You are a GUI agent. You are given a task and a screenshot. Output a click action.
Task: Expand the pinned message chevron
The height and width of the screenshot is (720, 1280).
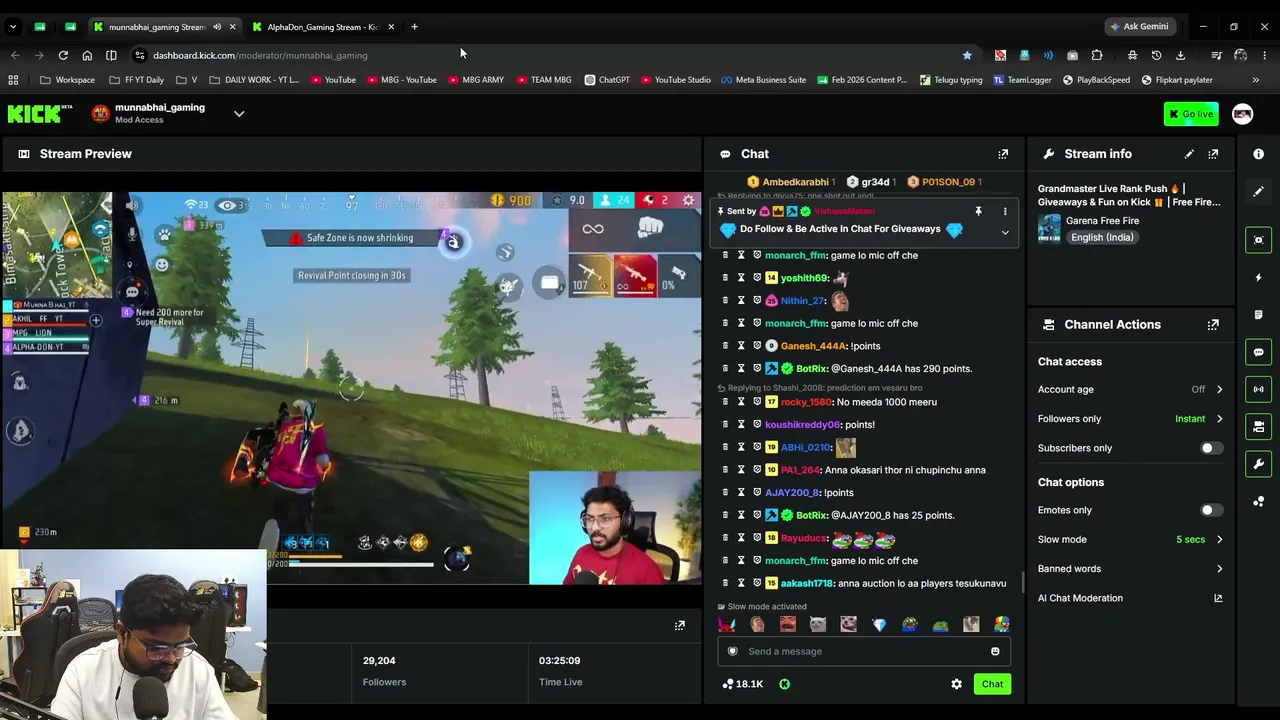click(x=1005, y=232)
